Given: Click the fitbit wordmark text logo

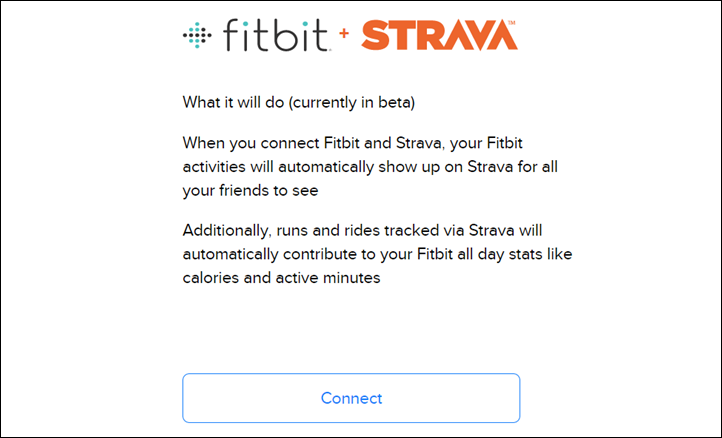Looking at the screenshot, I should coord(276,35).
